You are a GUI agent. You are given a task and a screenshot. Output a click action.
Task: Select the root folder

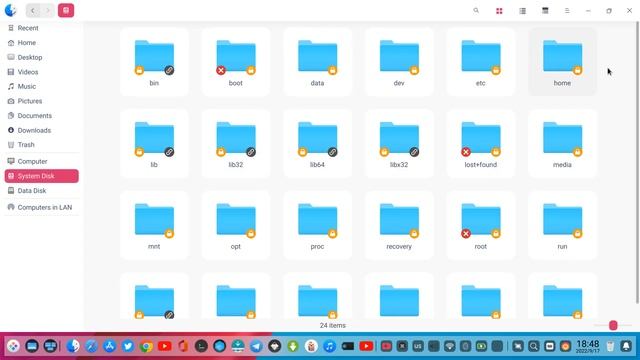coord(481,225)
